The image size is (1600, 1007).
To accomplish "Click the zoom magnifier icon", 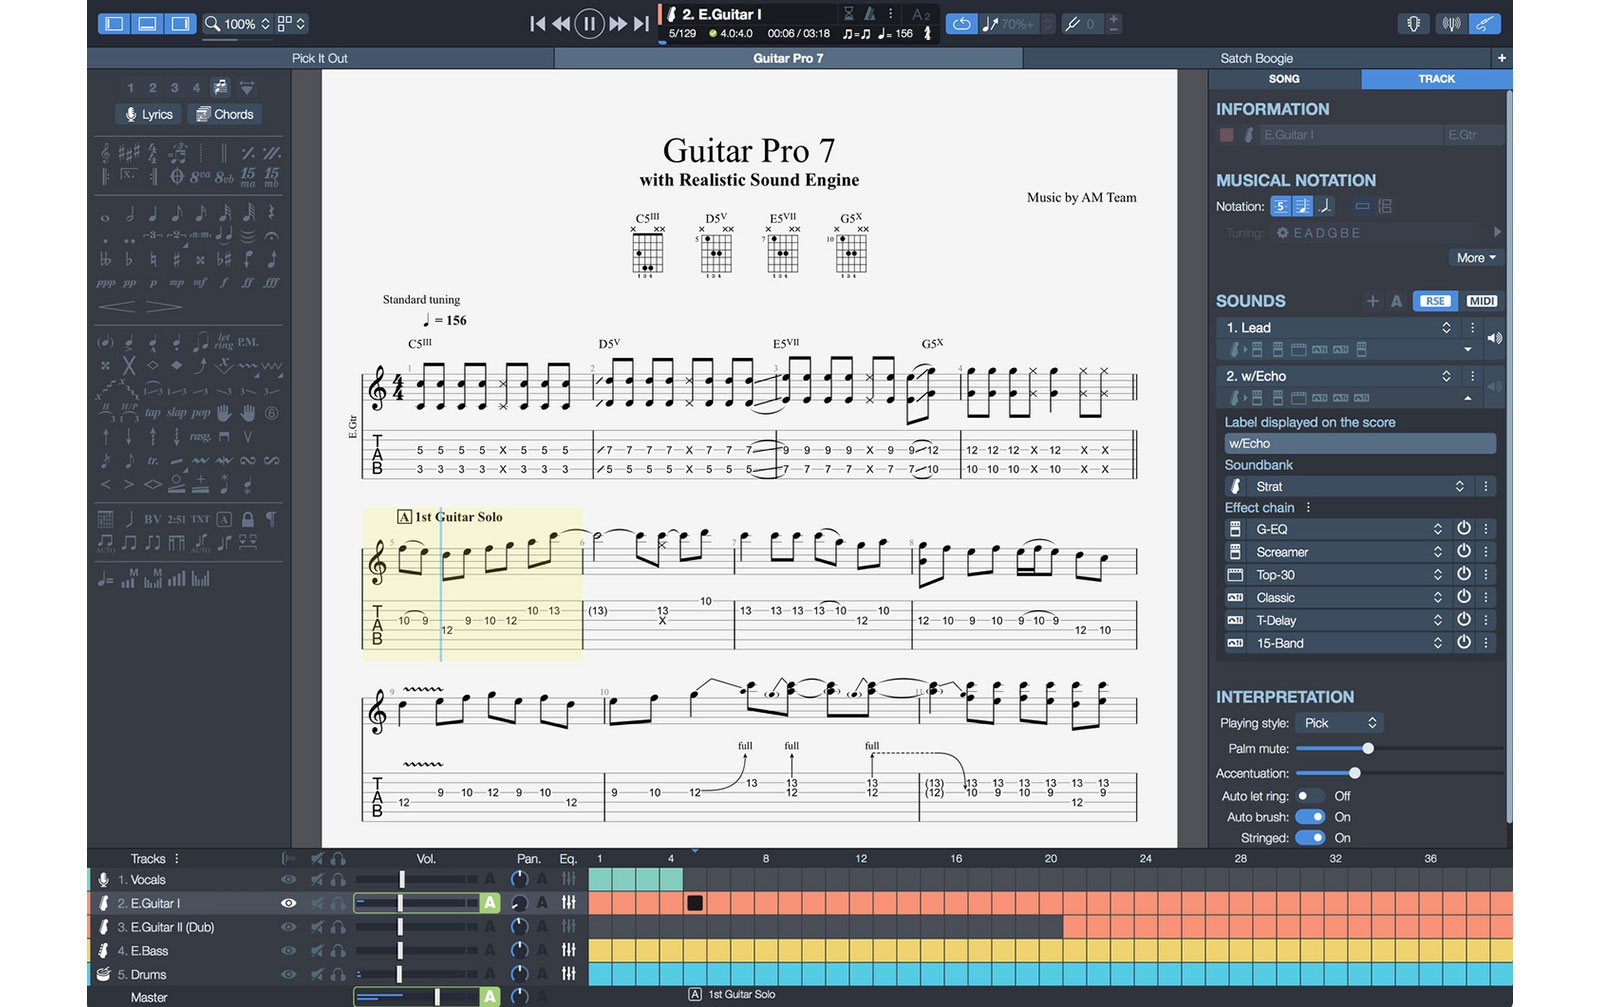I will (x=212, y=23).
